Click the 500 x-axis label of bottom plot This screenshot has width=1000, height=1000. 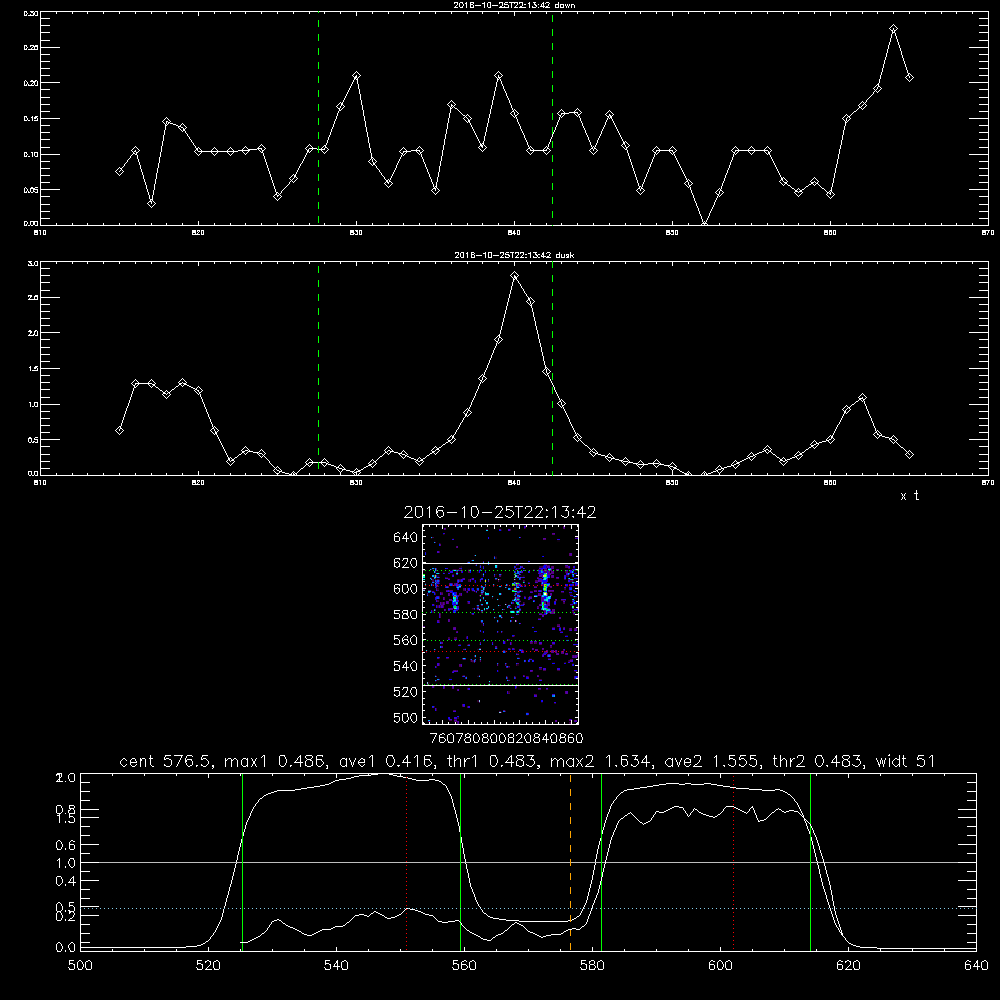(80, 966)
